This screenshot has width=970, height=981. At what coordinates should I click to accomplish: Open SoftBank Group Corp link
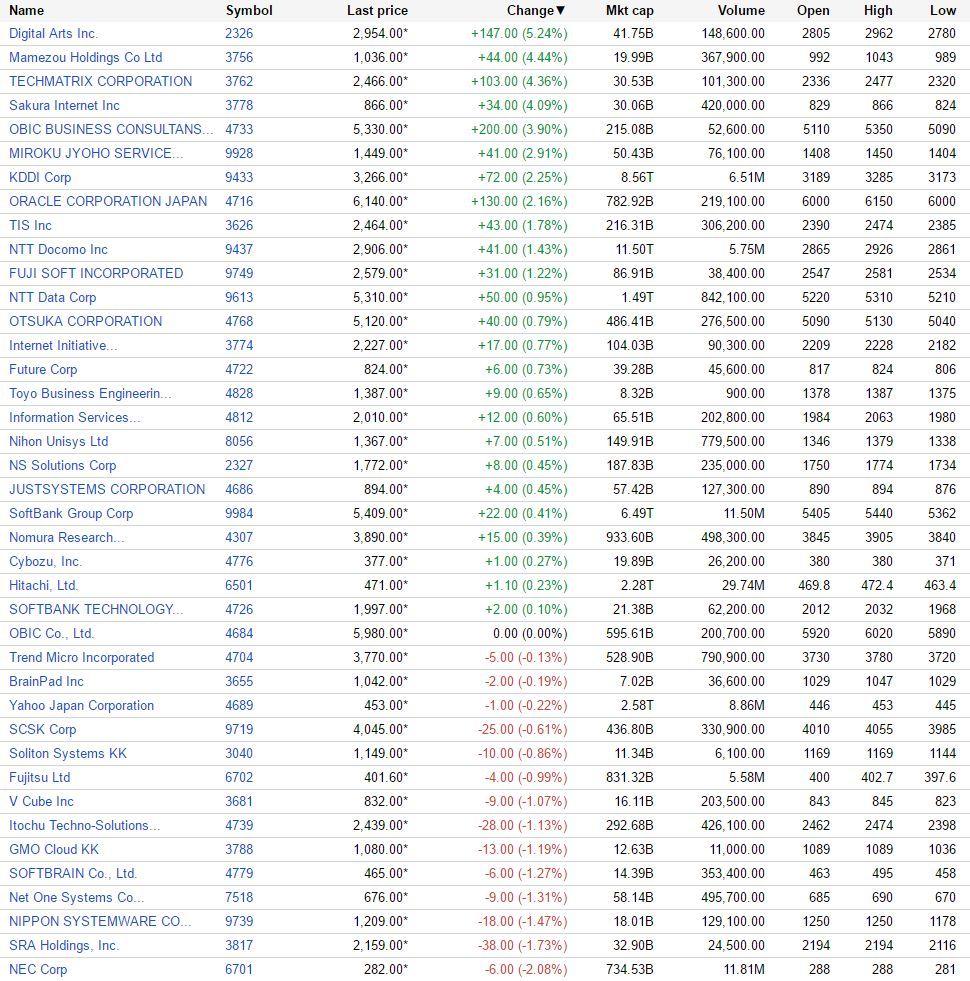pos(71,513)
